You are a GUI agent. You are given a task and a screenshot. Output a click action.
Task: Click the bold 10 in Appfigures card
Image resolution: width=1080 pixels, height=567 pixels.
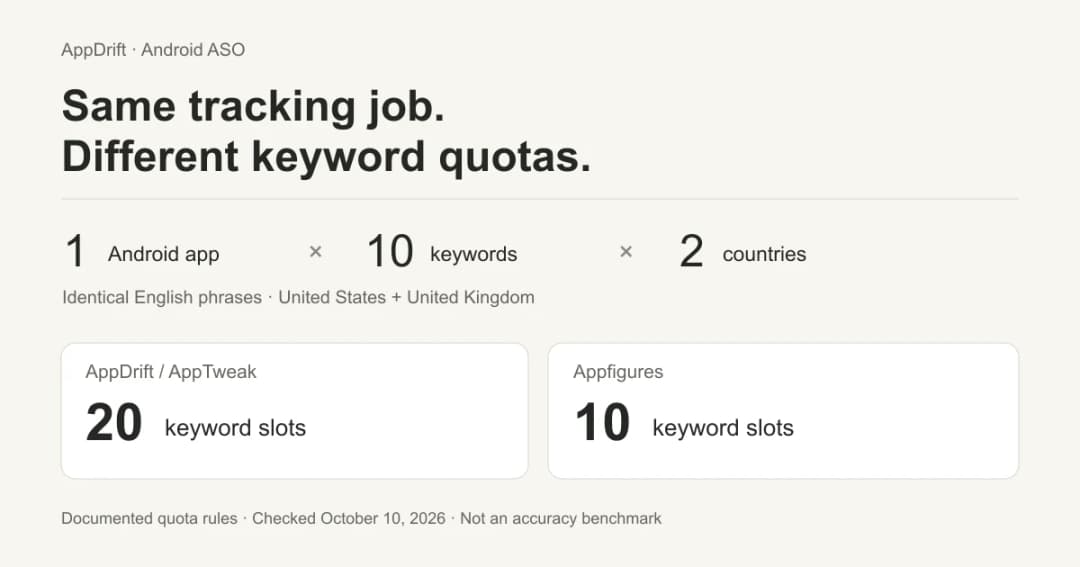pyautogui.click(x=602, y=423)
